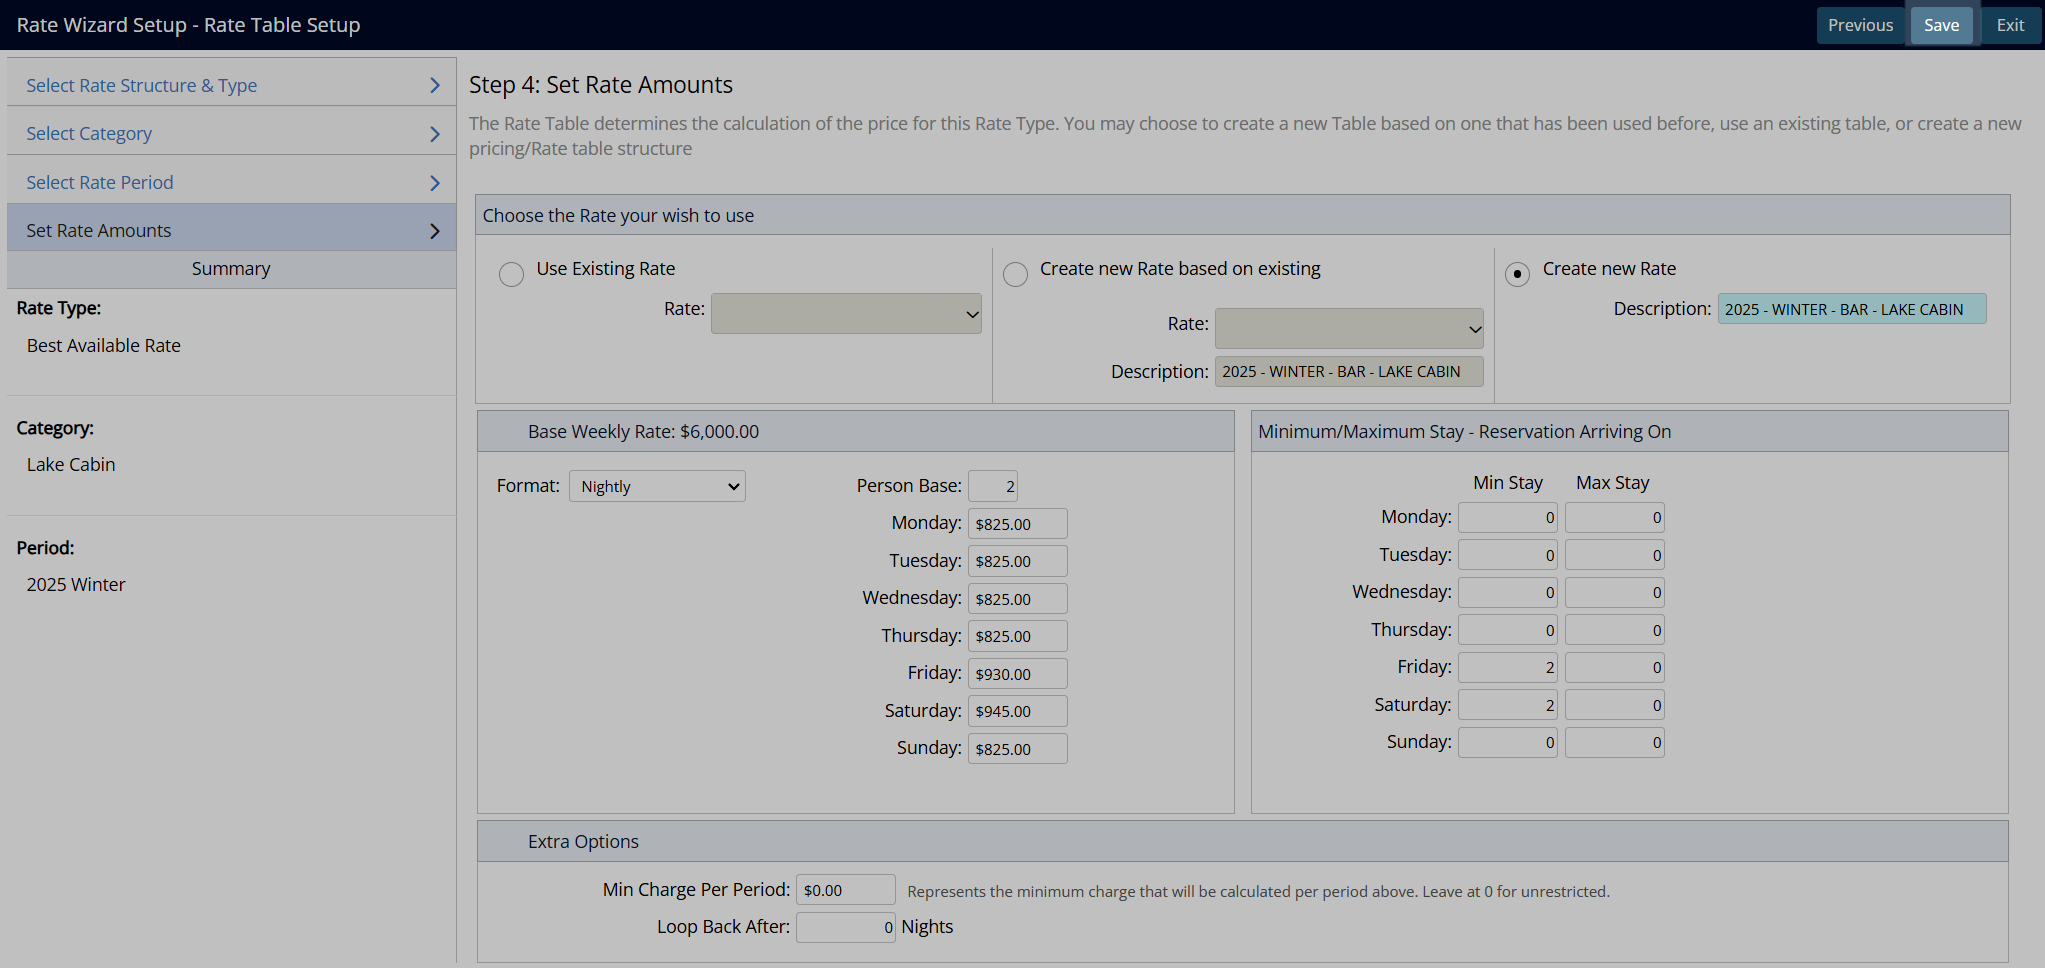Click the Choose the Rate header
Image resolution: width=2045 pixels, height=968 pixels.
coord(1242,215)
